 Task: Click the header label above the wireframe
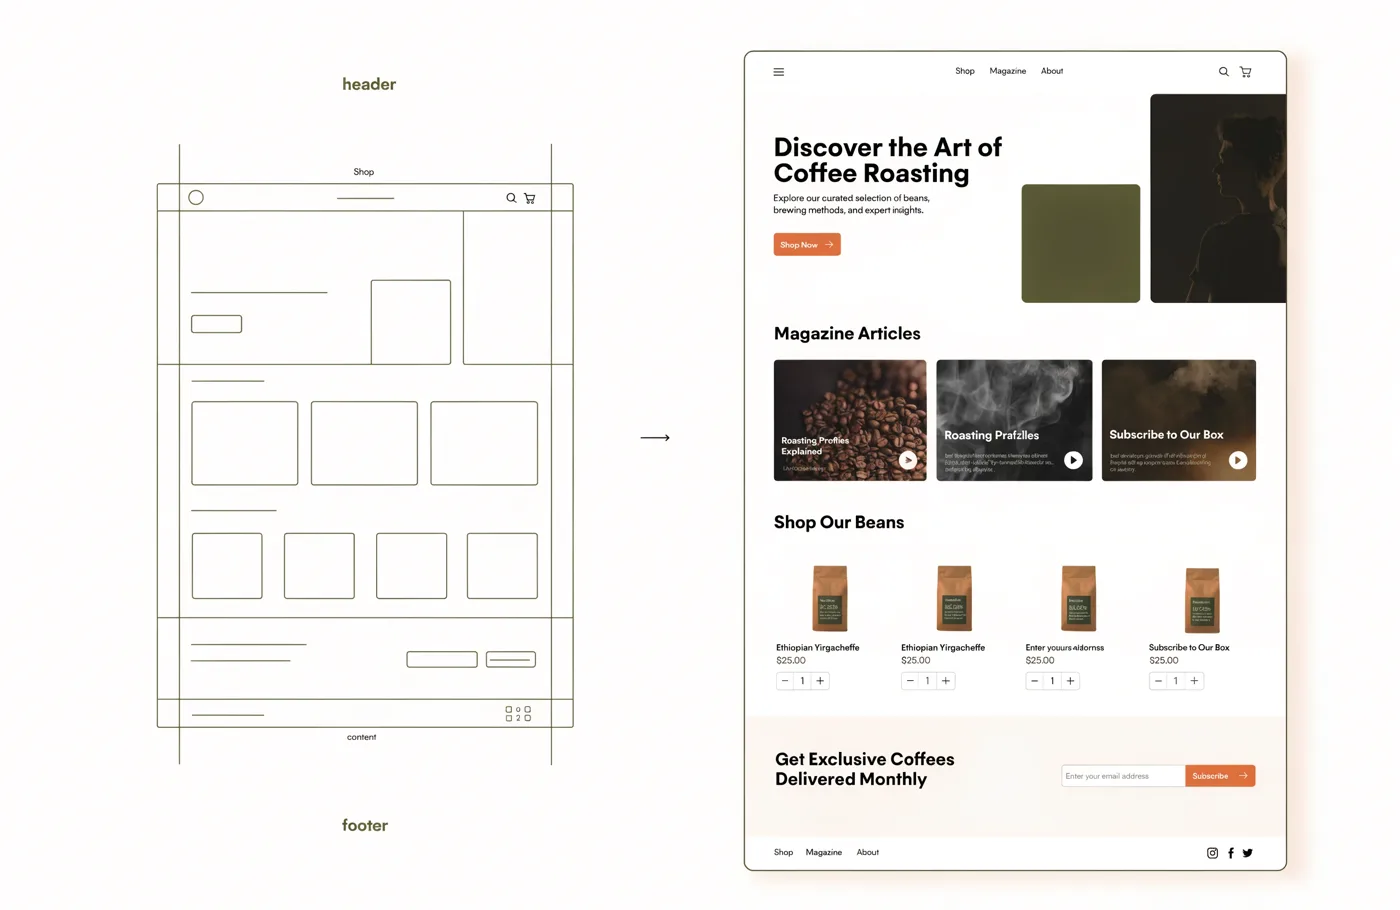369,84
